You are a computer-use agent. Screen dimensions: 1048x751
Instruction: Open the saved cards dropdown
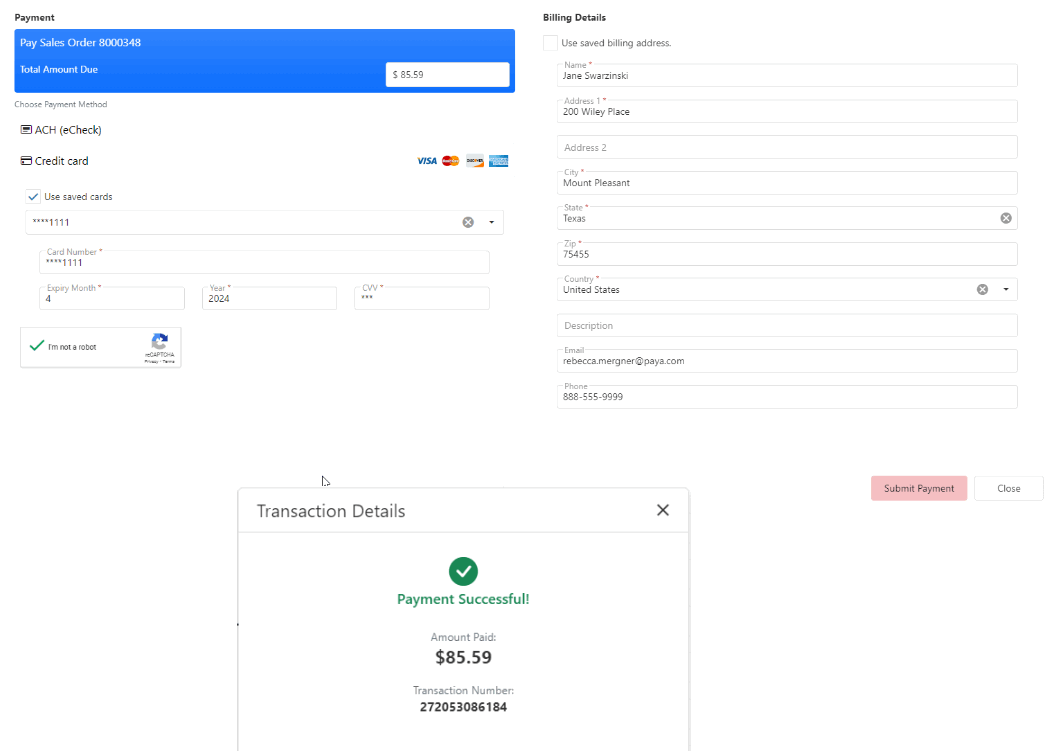tap(490, 222)
